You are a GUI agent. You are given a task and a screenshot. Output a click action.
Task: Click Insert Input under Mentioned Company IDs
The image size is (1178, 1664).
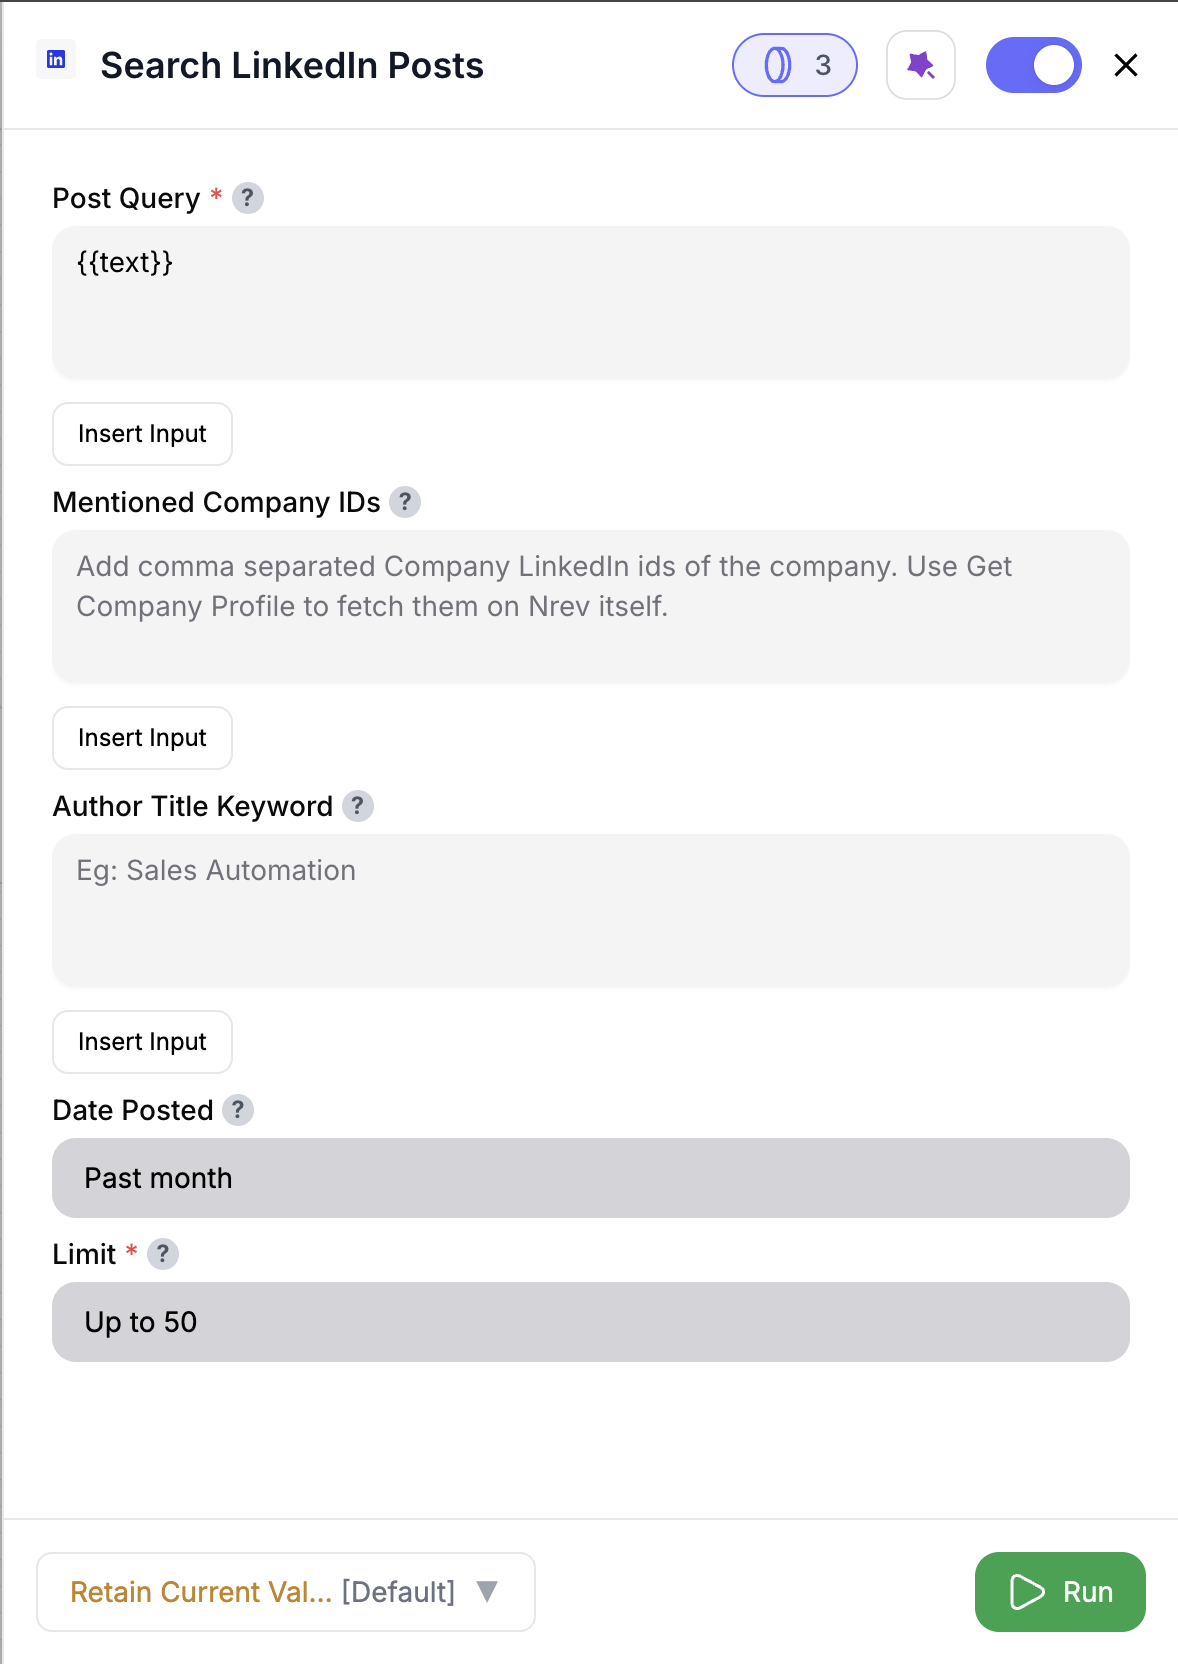(142, 738)
